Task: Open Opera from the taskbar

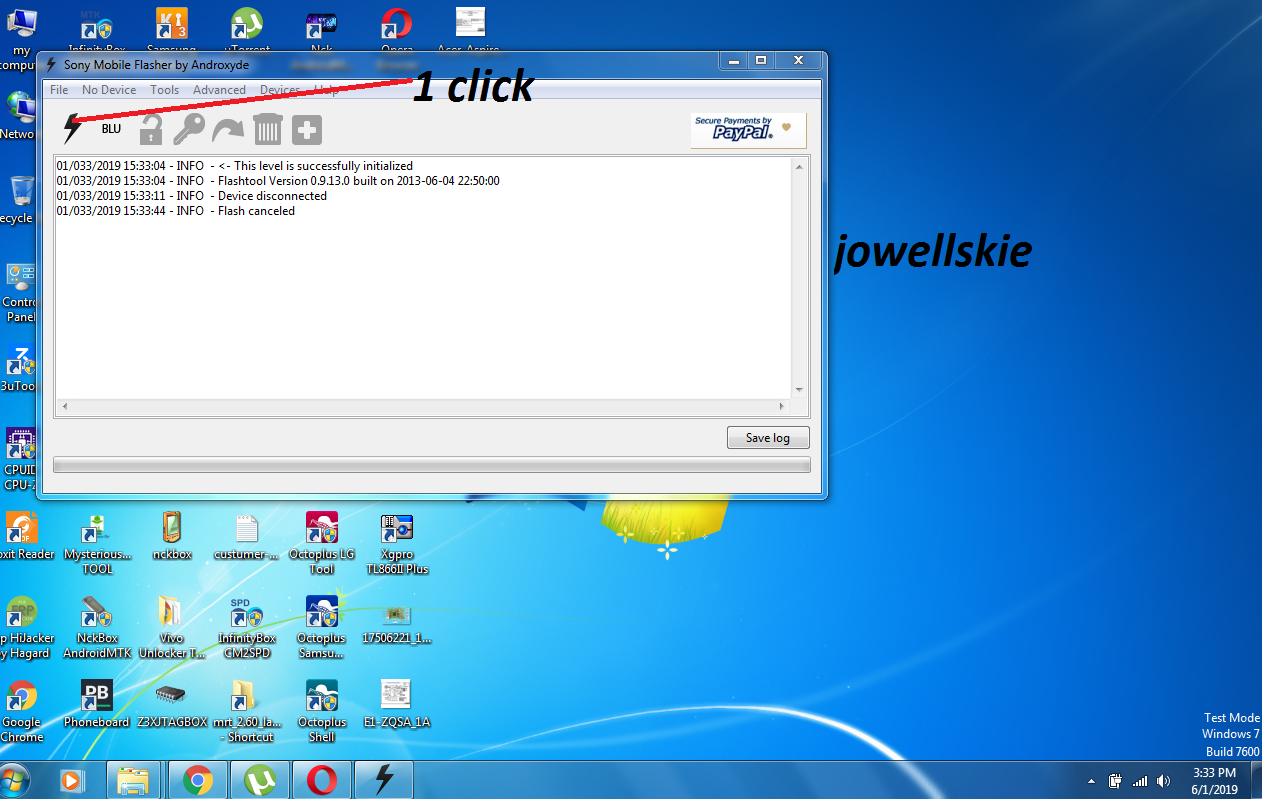Action: 321,780
